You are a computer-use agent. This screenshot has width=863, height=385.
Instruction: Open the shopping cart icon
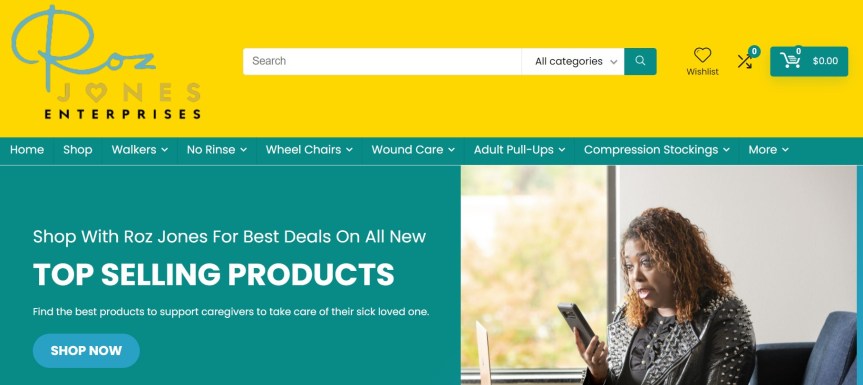click(790, 60)
